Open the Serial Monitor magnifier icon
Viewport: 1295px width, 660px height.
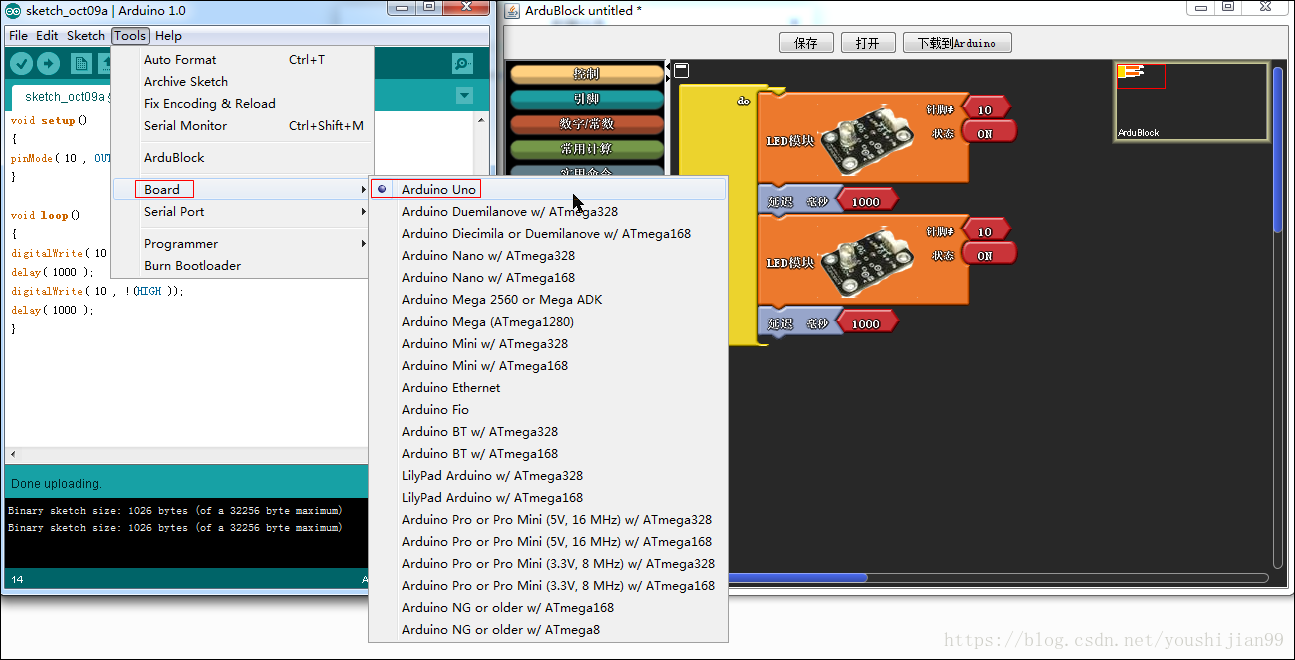pyautogui.click(x=462, y=63)
